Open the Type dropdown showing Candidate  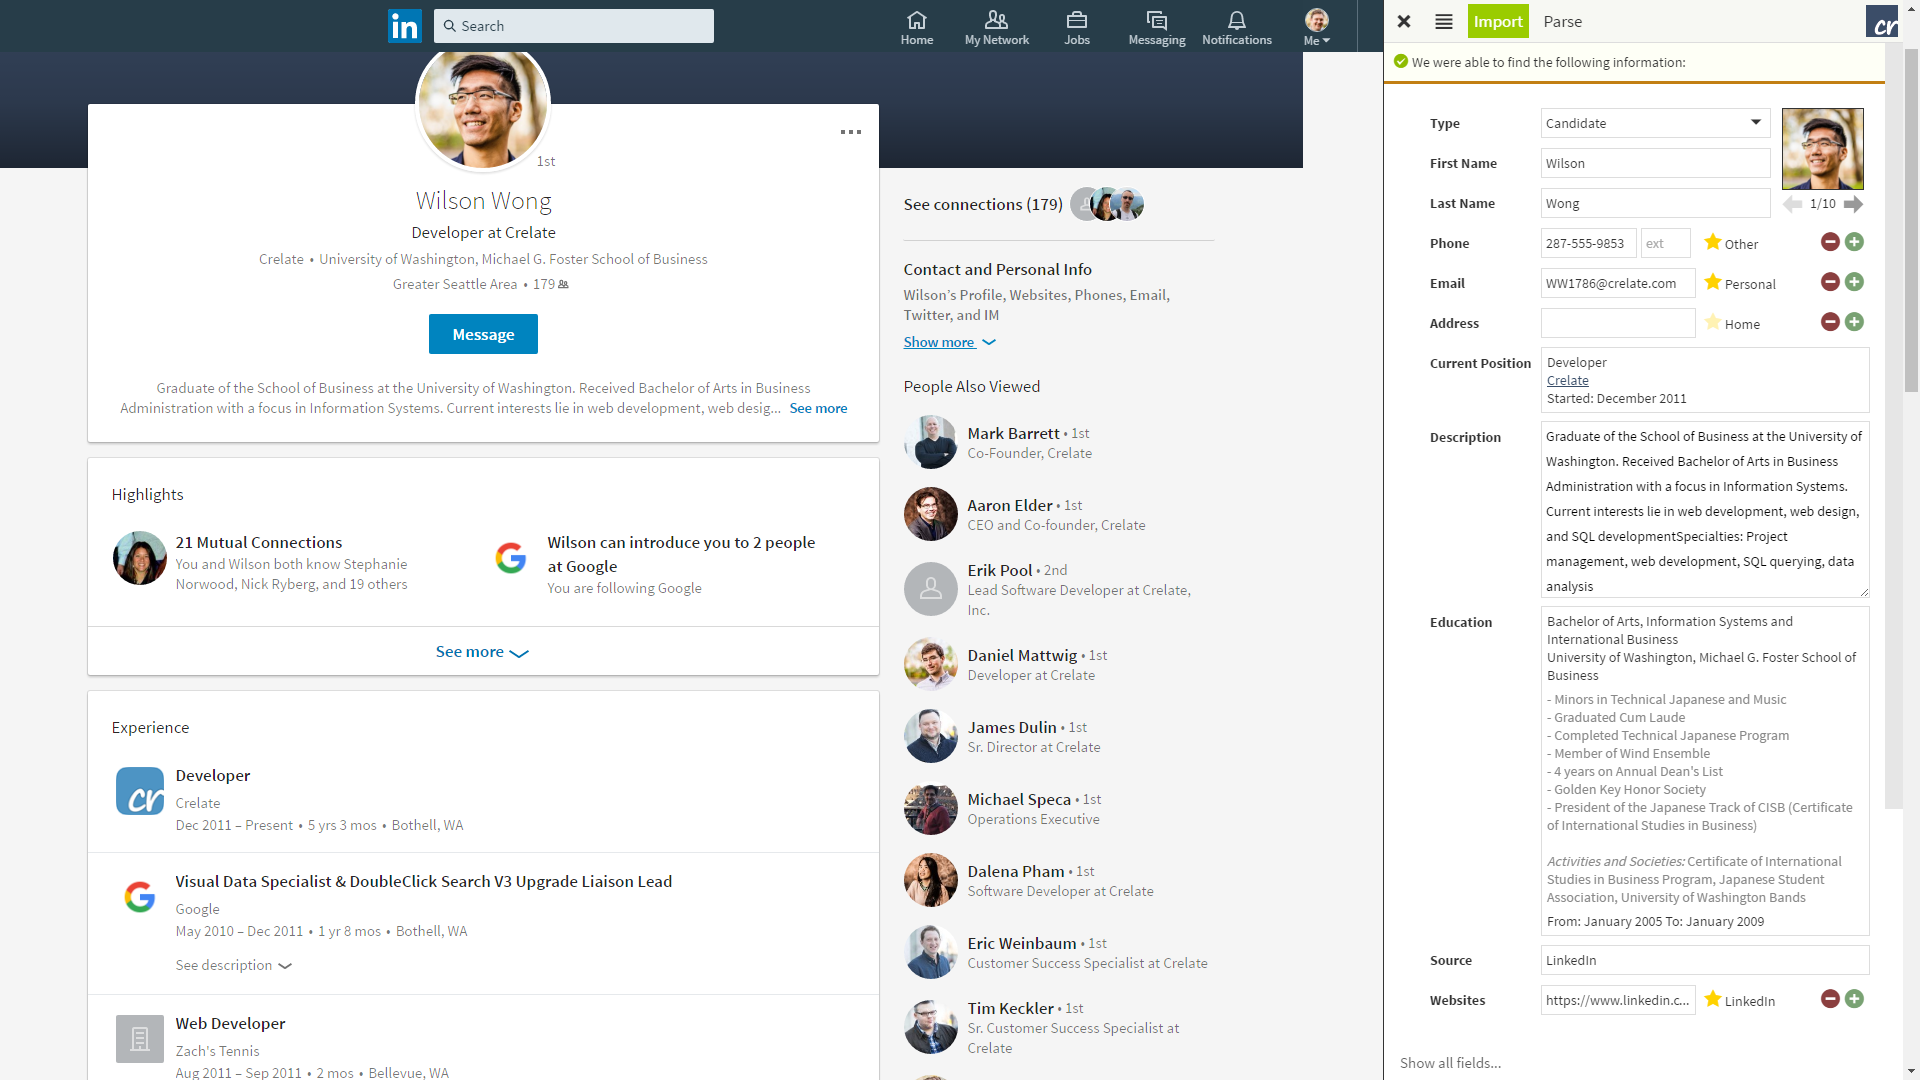click(1654, 123)
